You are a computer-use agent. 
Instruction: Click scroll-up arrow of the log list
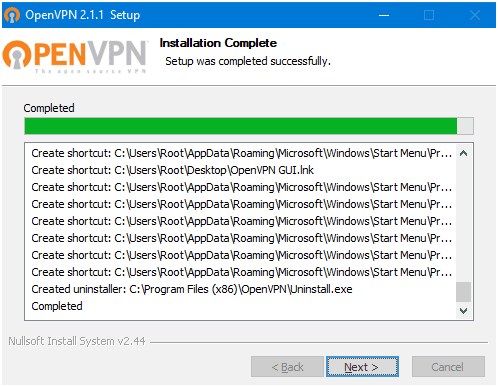pyautogui.click(x=463, y=153)
